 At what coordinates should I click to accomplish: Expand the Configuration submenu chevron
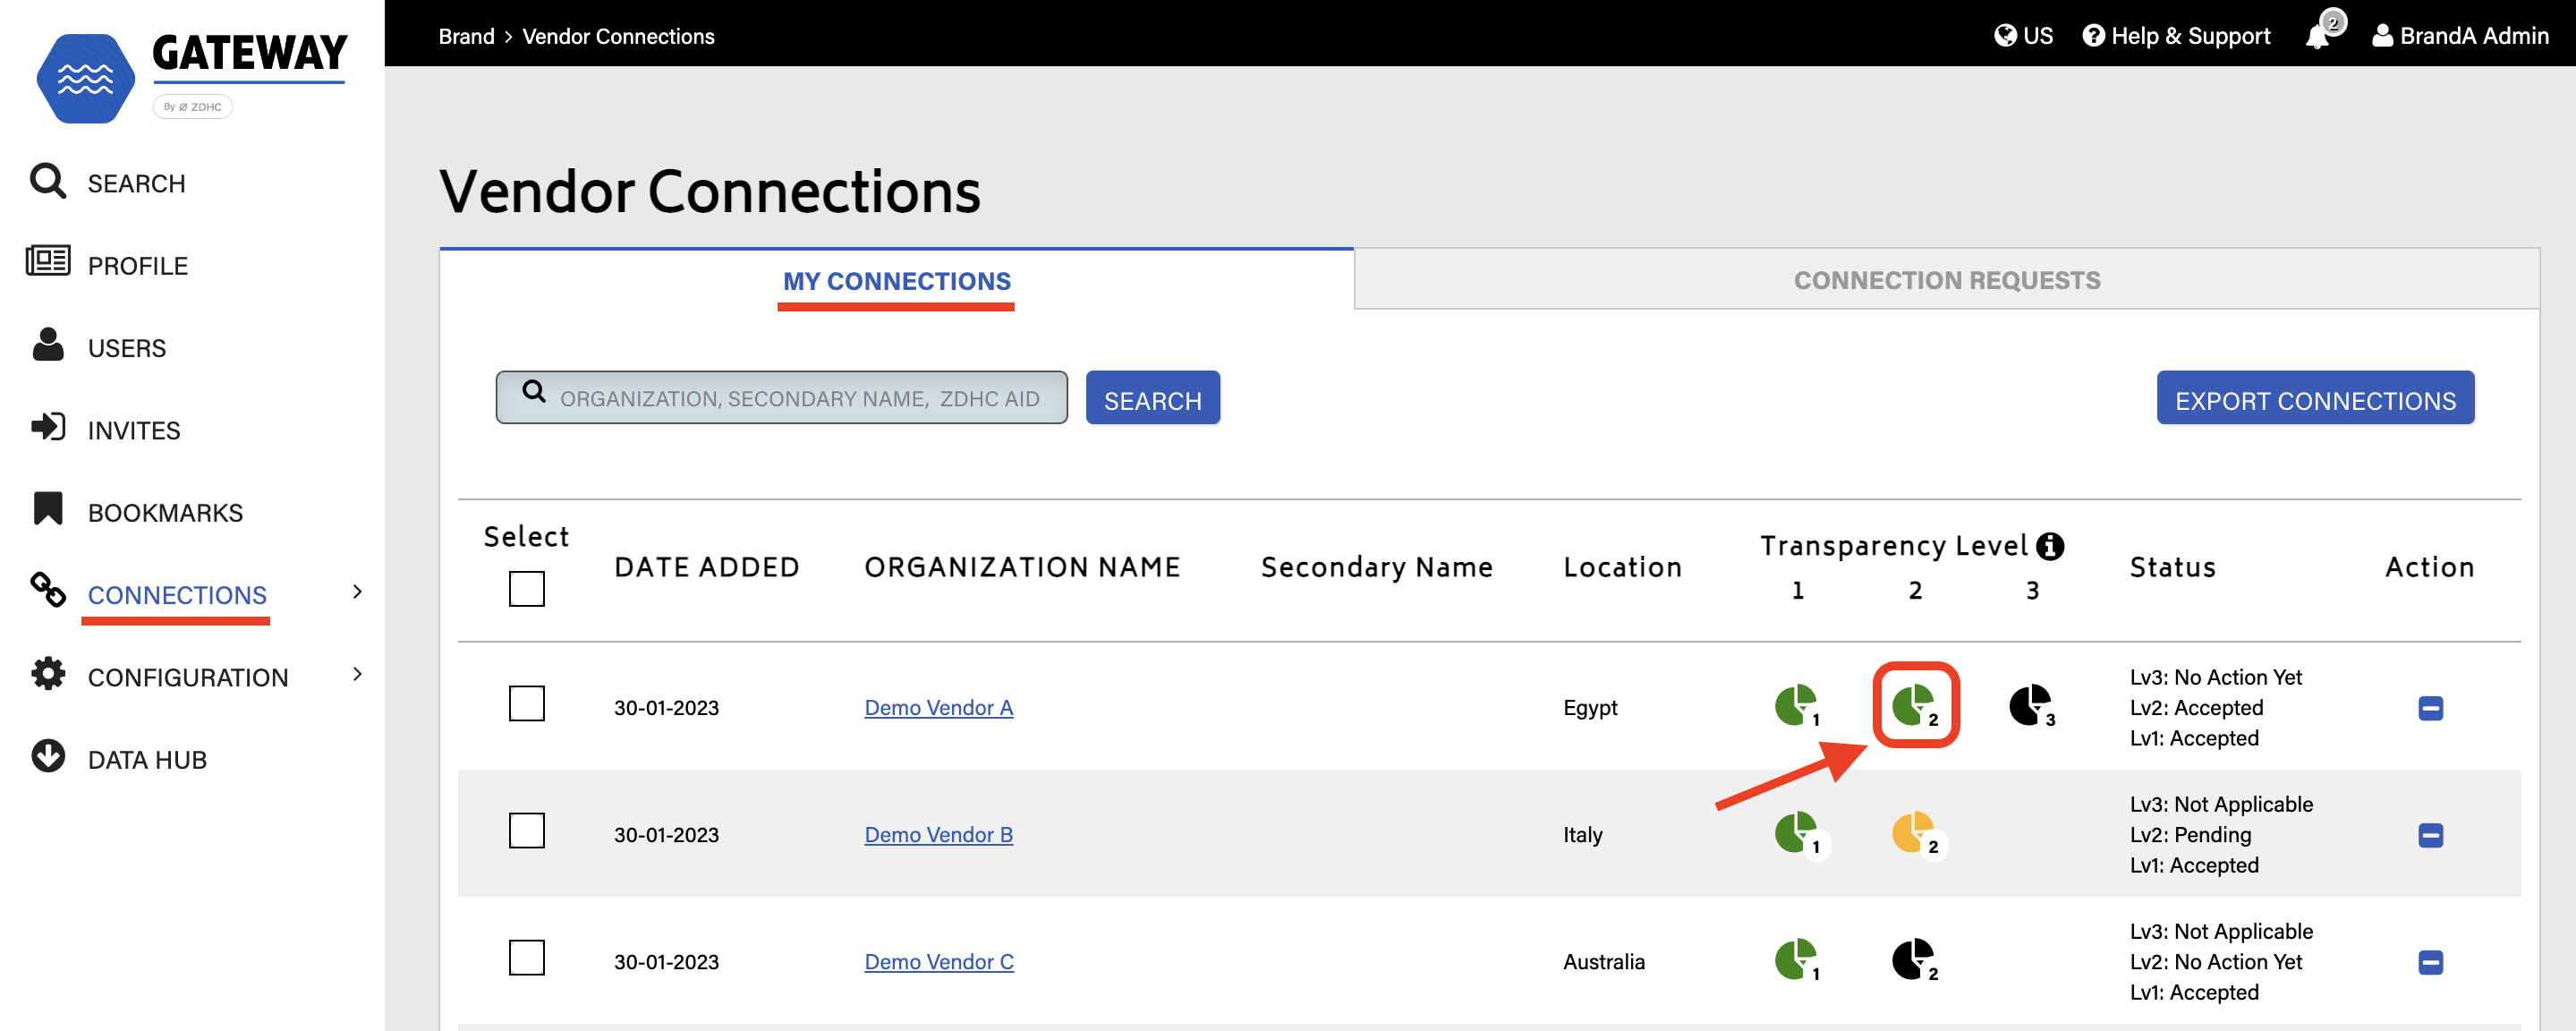(357, 674)
